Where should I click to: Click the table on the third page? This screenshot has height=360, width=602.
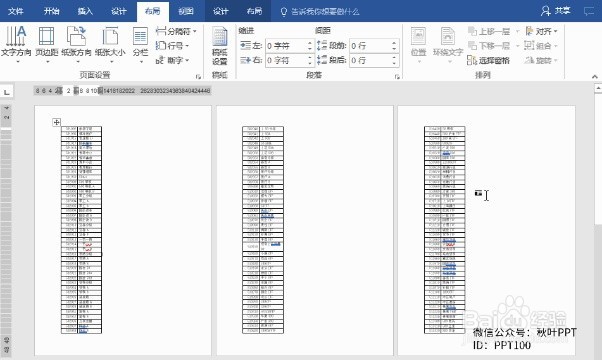pos(445,230)
